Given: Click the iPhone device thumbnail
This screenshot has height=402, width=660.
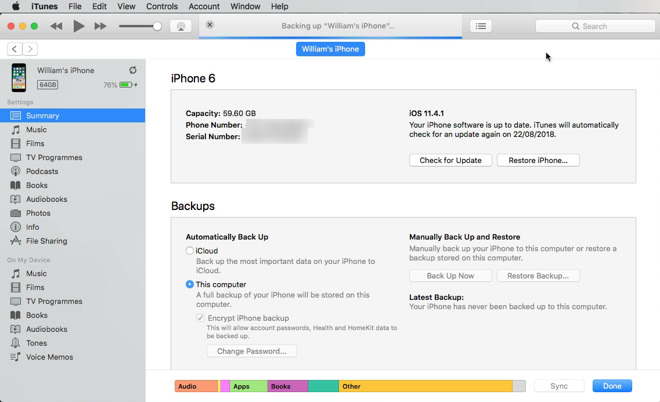Looking at the screenshot, I should (x=19, y=77).
